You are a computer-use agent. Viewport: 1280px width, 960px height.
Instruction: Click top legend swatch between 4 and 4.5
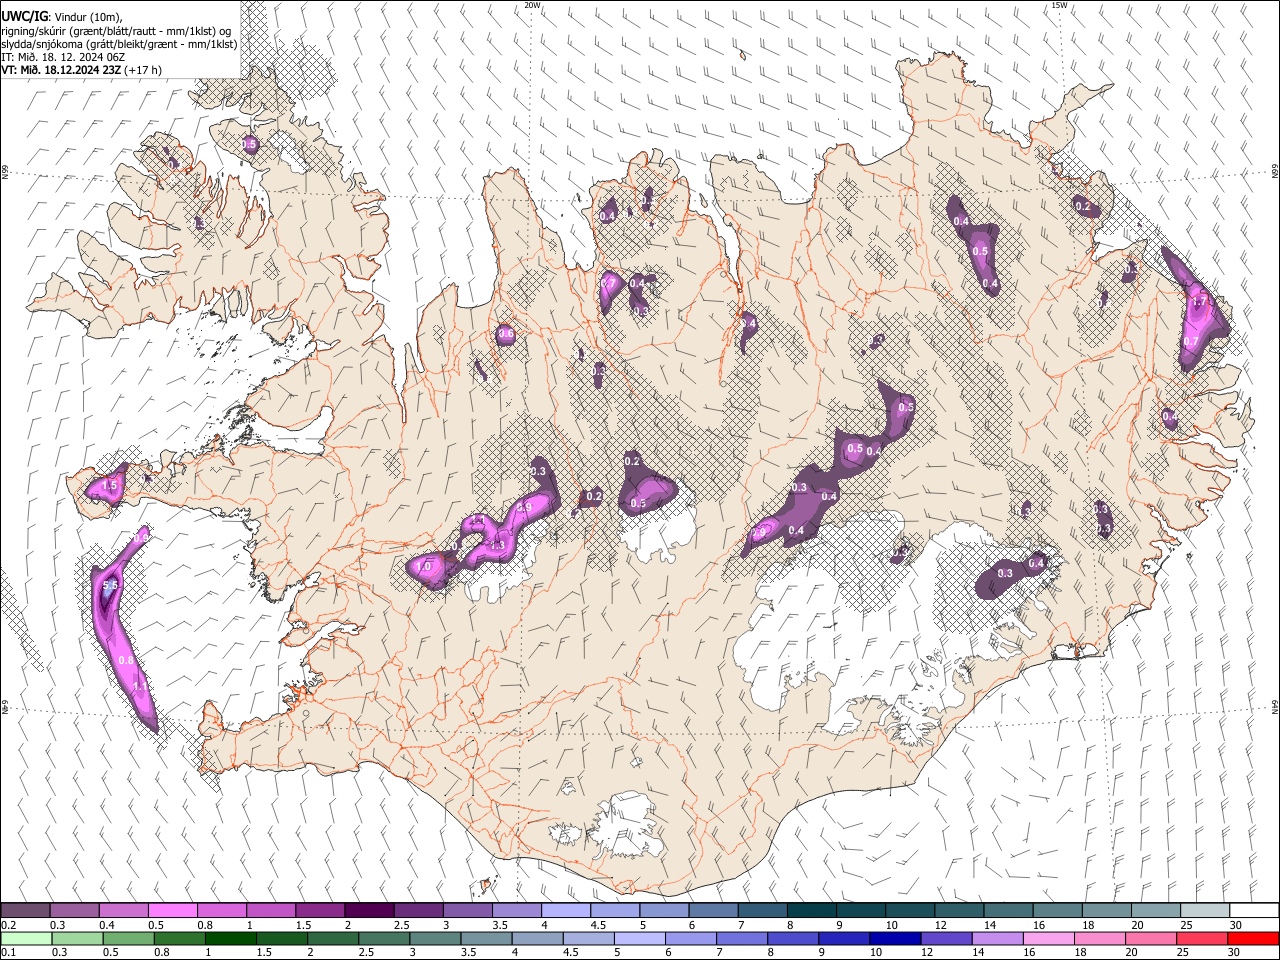tap(566, 910)
